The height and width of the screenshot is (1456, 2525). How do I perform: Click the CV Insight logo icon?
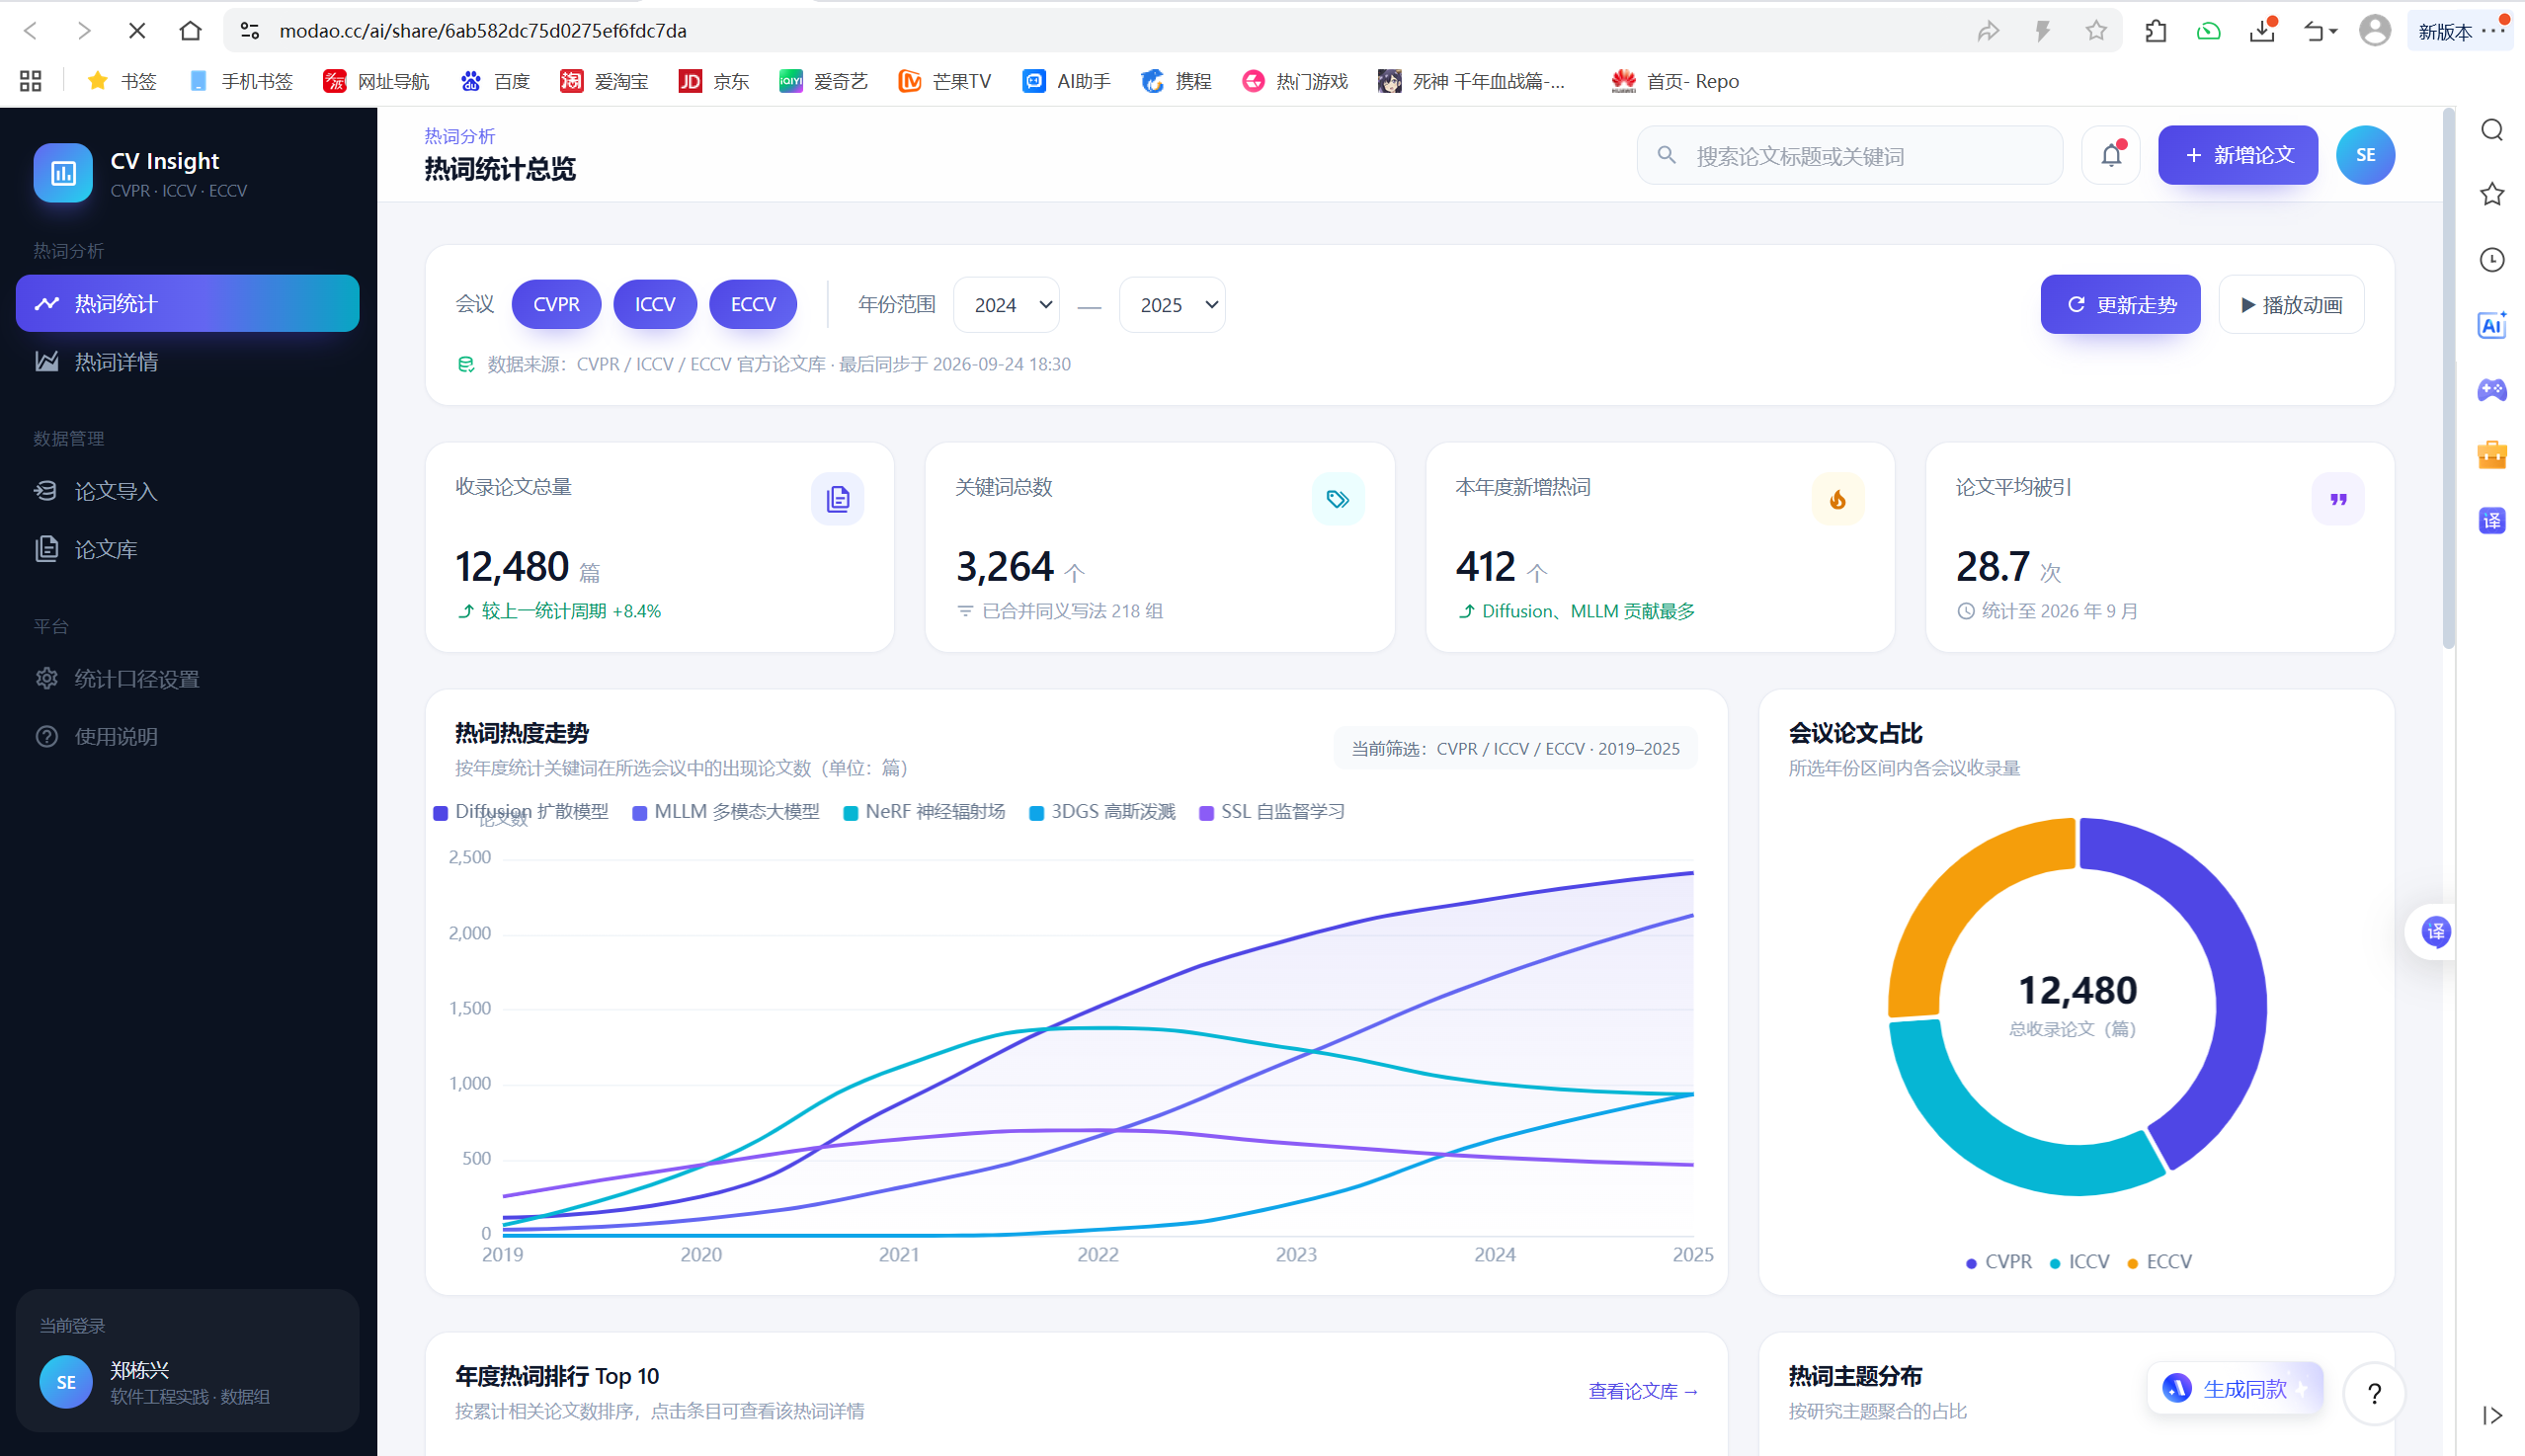click(x=63, y=173)
